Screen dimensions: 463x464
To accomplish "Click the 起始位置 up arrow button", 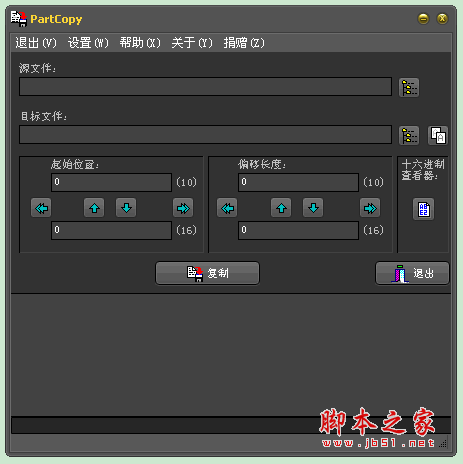I will pos(94,208).
